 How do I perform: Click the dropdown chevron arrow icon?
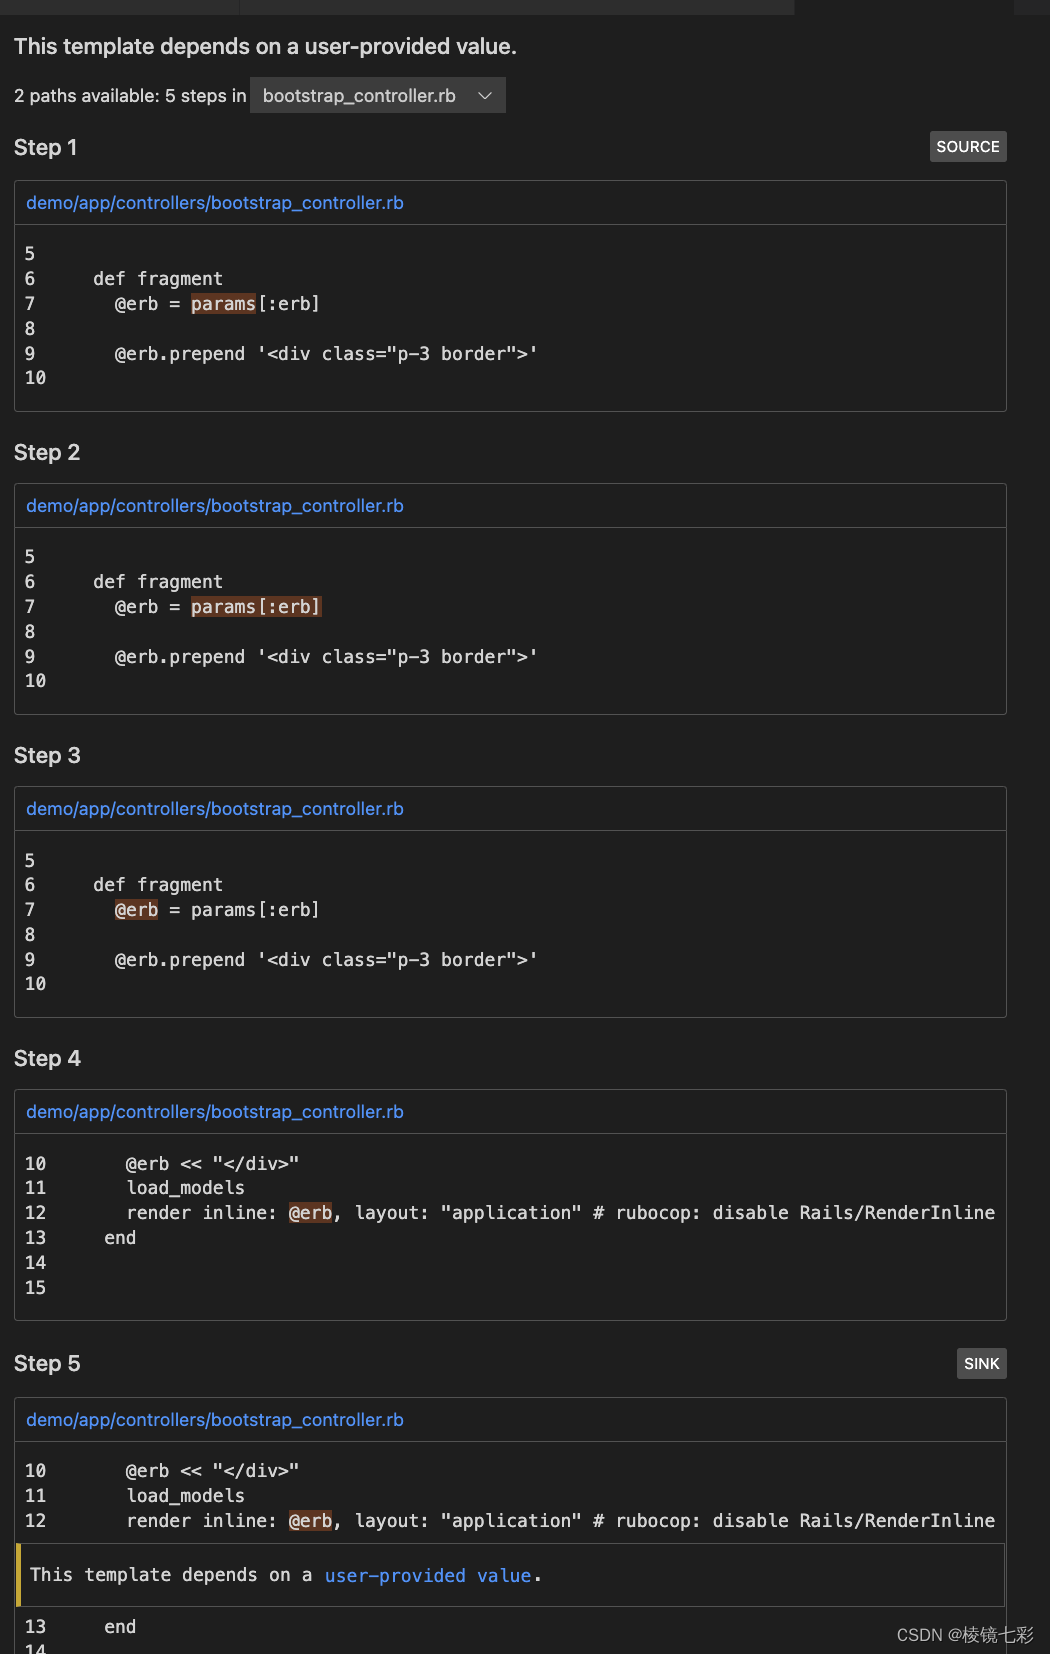[x=485, y=96]
